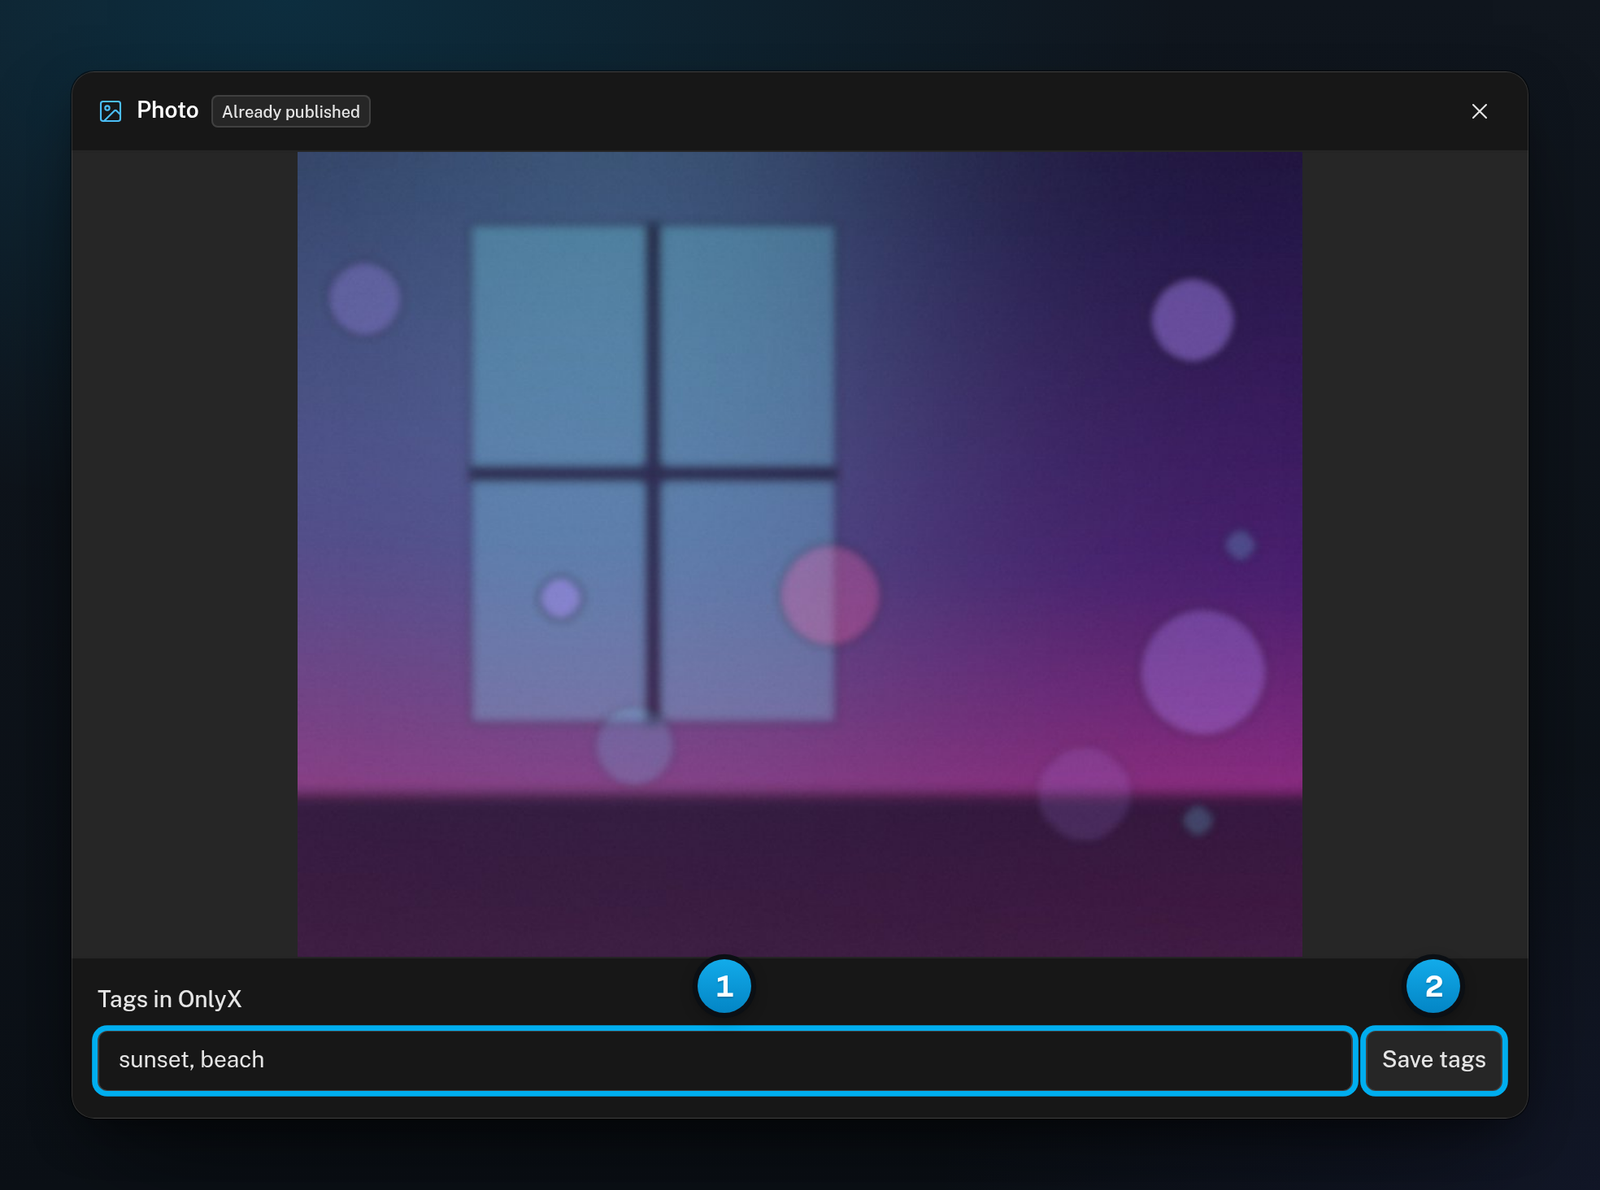Click the Tags in OnlyX label

click(x=170, y=999)
